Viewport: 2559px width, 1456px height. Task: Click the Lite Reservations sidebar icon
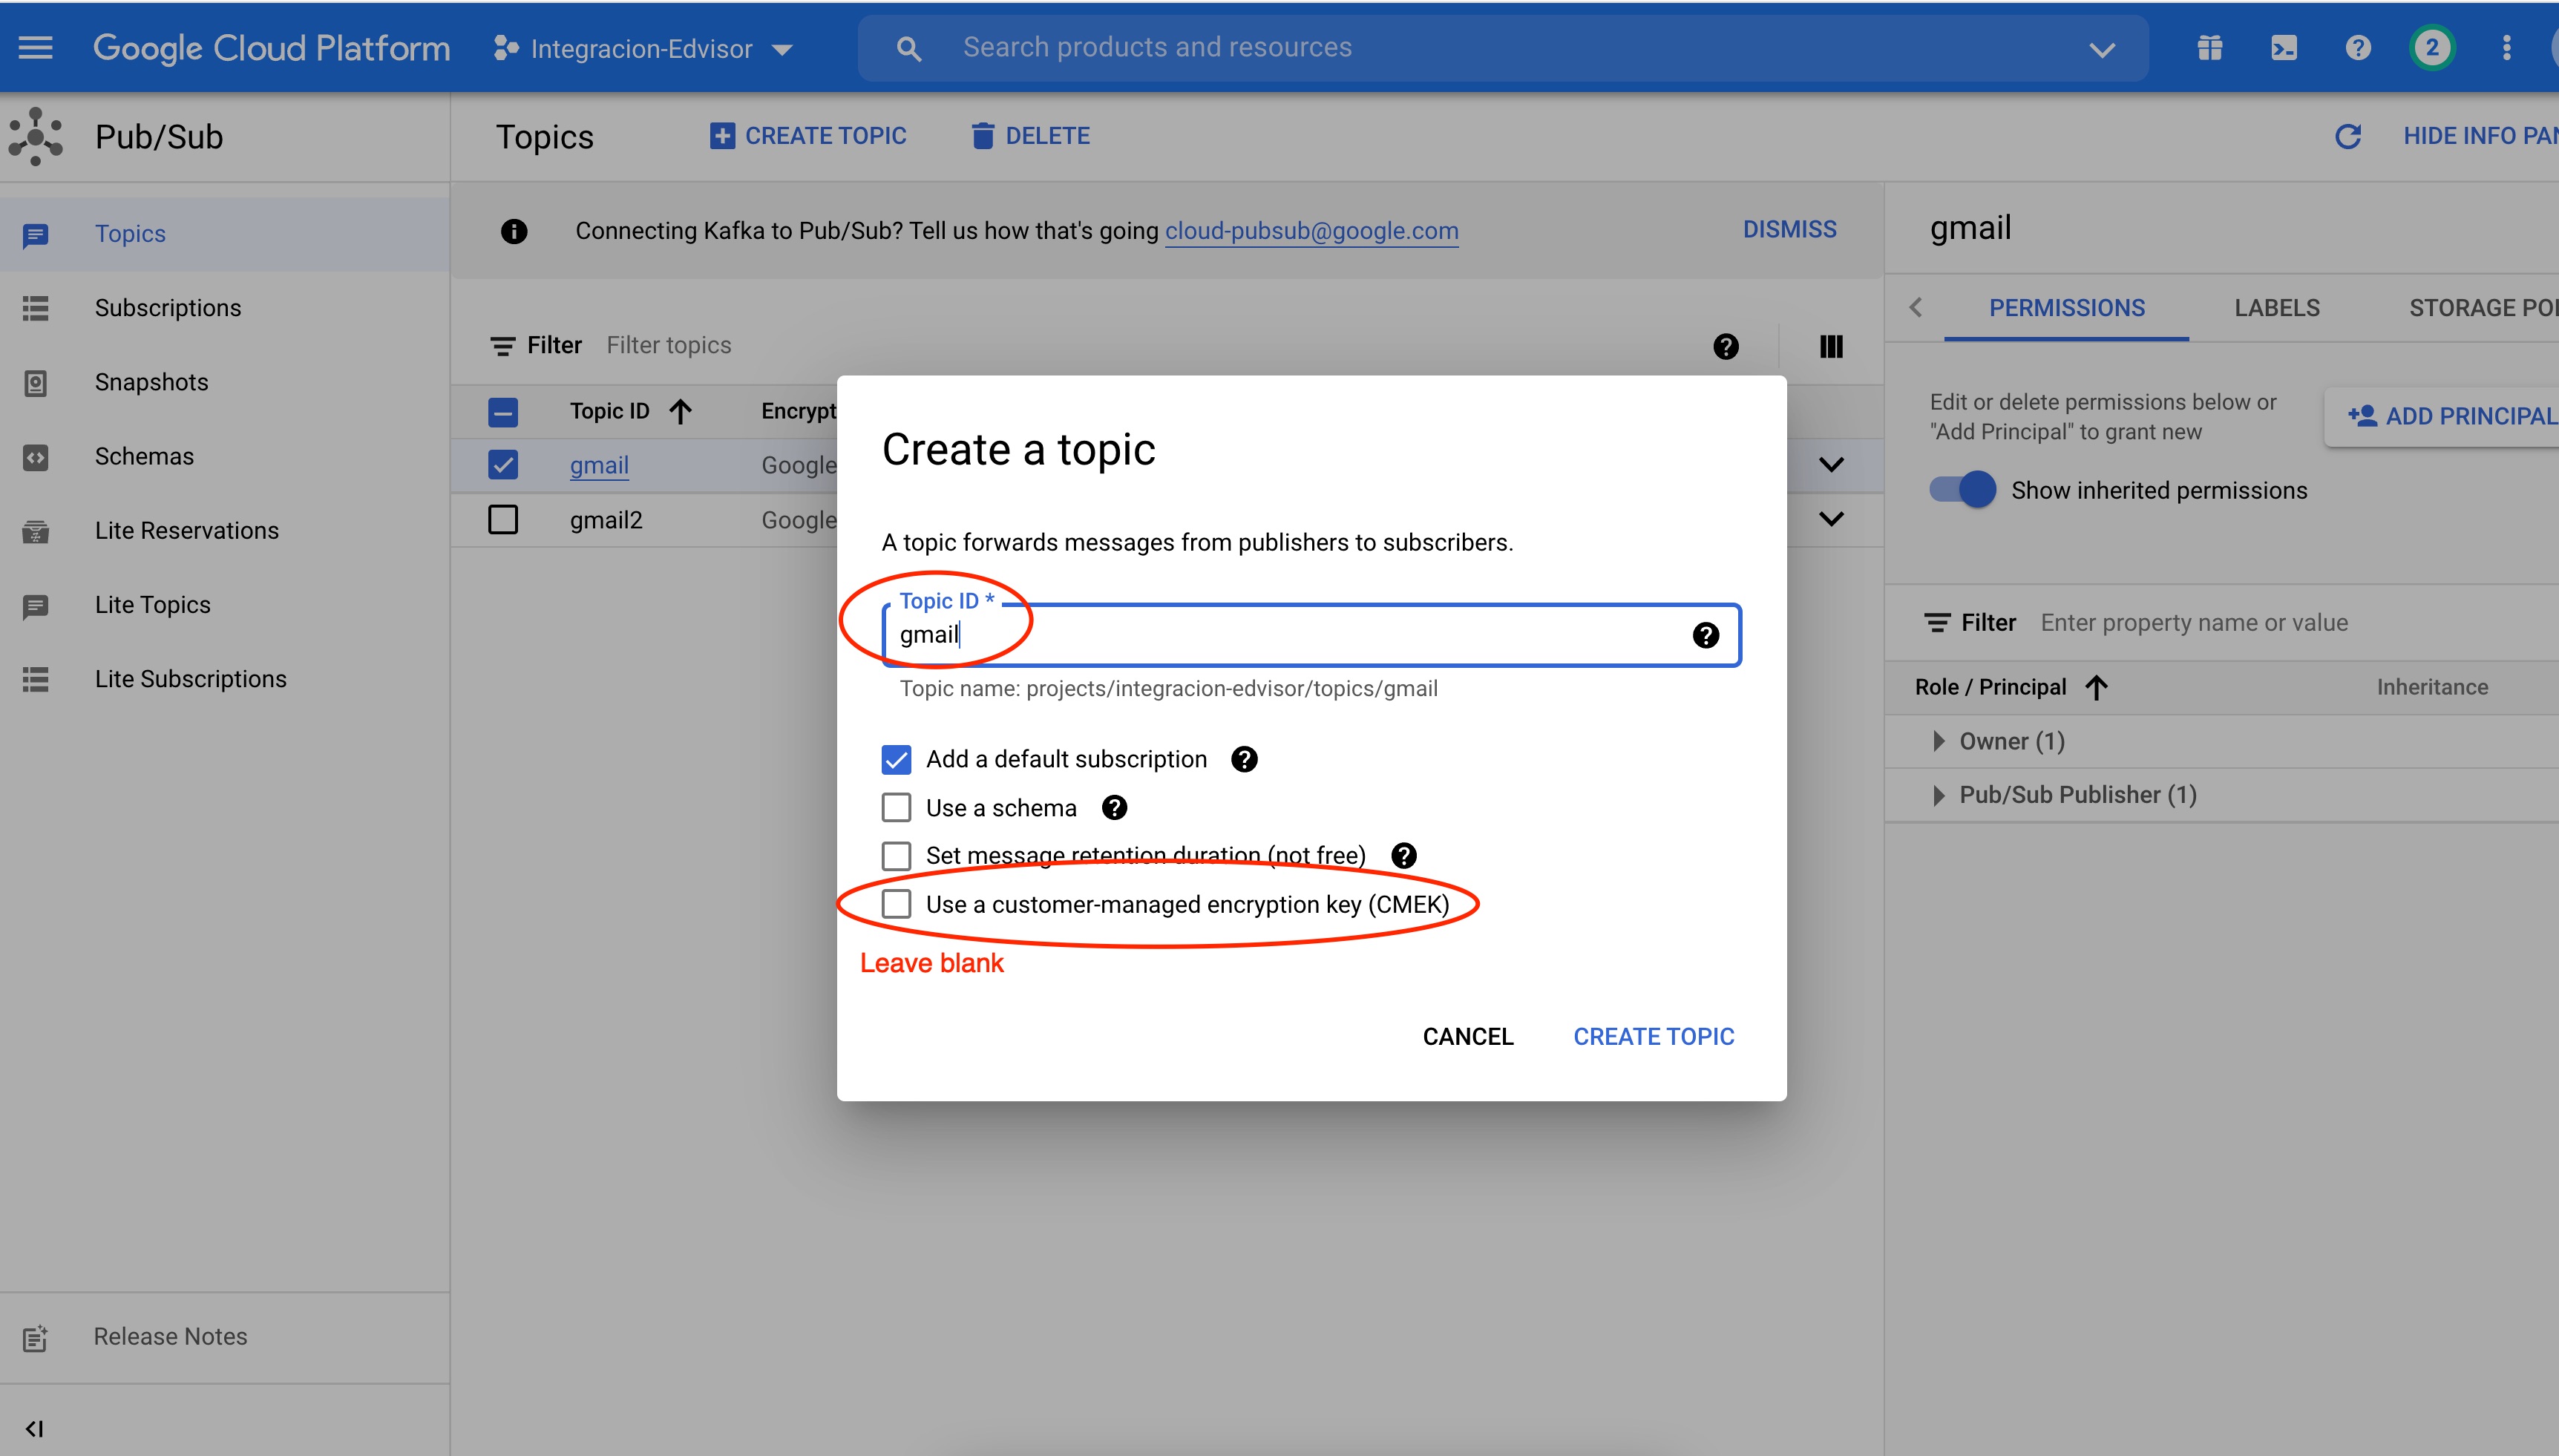(35, 531)
